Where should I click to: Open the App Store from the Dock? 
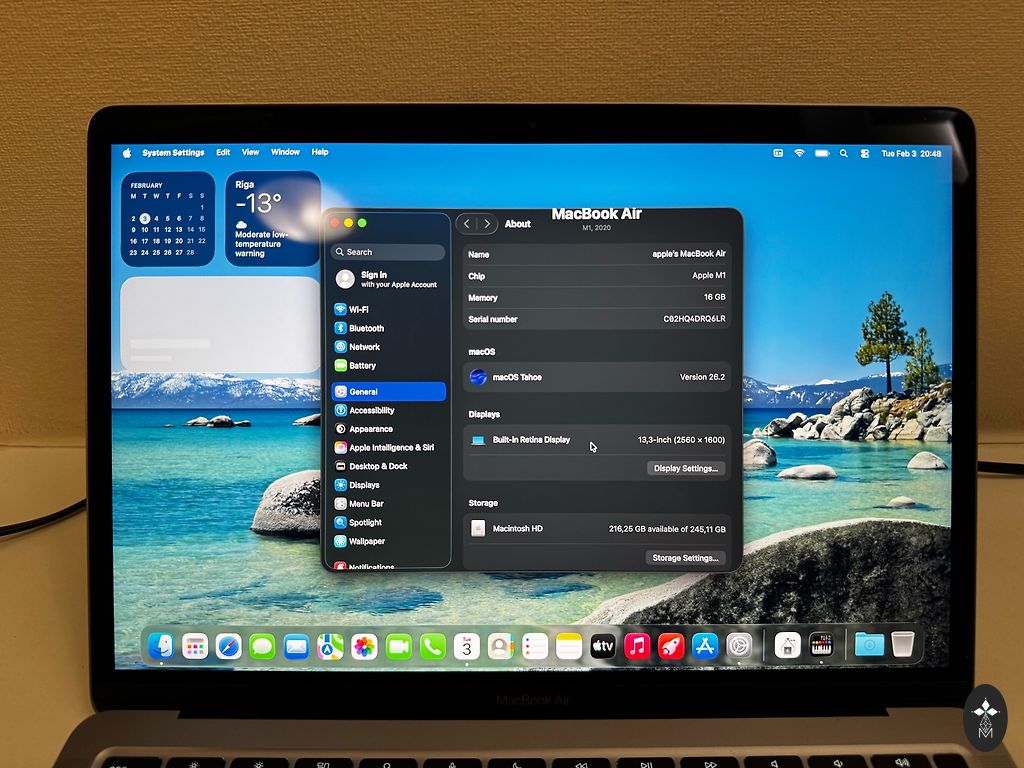pyautogui.click(x=705, y=646)
